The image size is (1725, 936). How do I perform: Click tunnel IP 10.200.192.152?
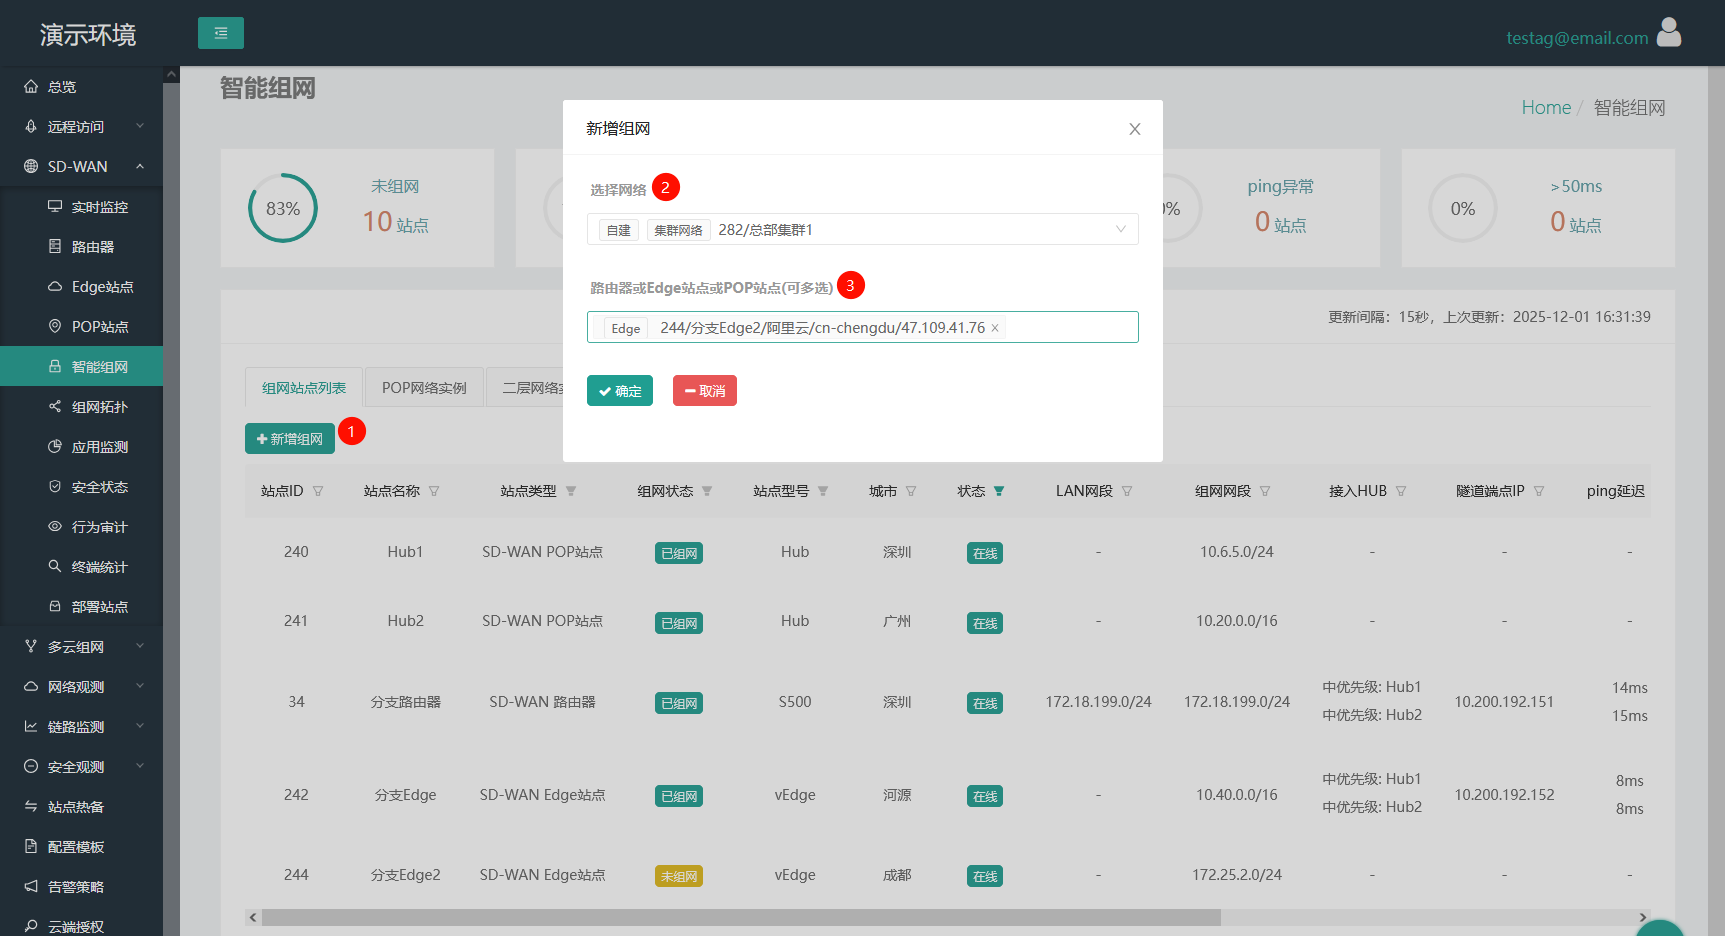point(1504,795)
